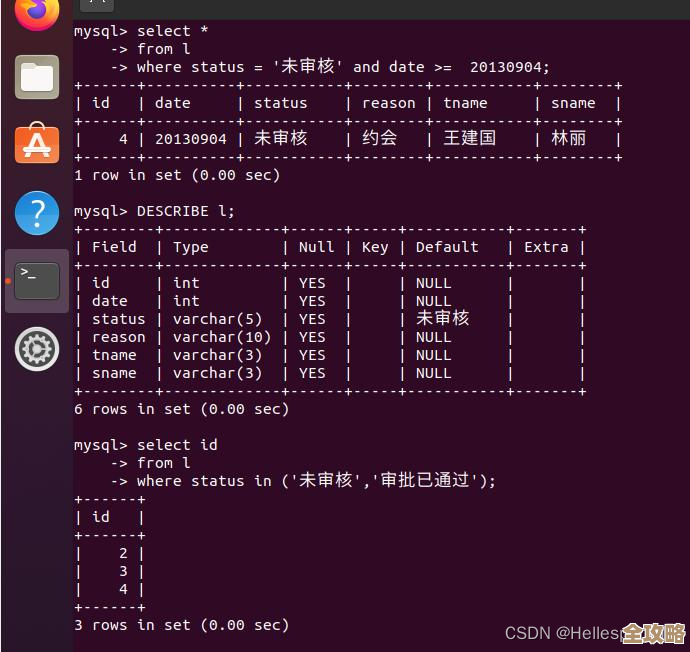
Task: Select 'tname' field name in describe output
Action: (114, 355)
